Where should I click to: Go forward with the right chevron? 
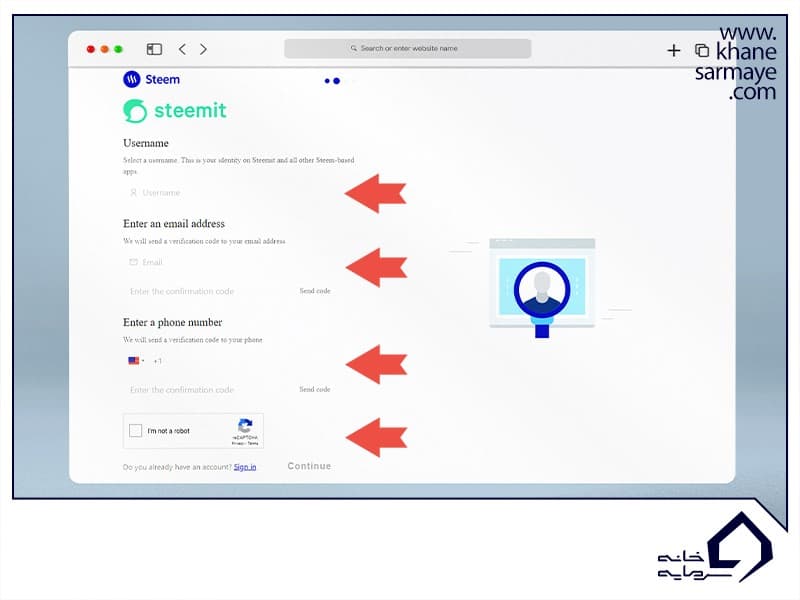coord(203,49)
